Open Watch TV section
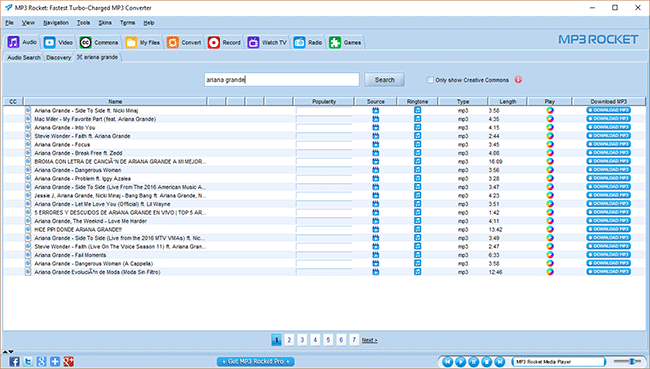650x369 pixels. 267,42
